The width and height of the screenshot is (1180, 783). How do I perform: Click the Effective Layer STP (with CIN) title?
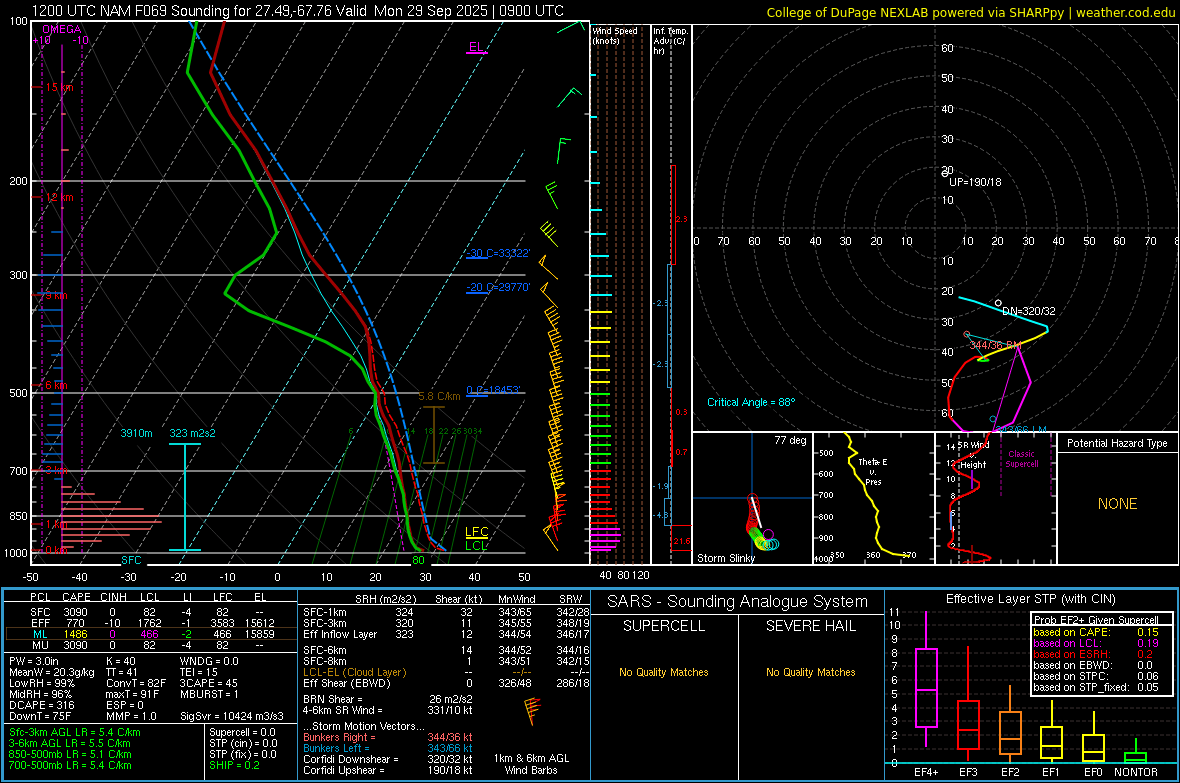(1030, 599)
